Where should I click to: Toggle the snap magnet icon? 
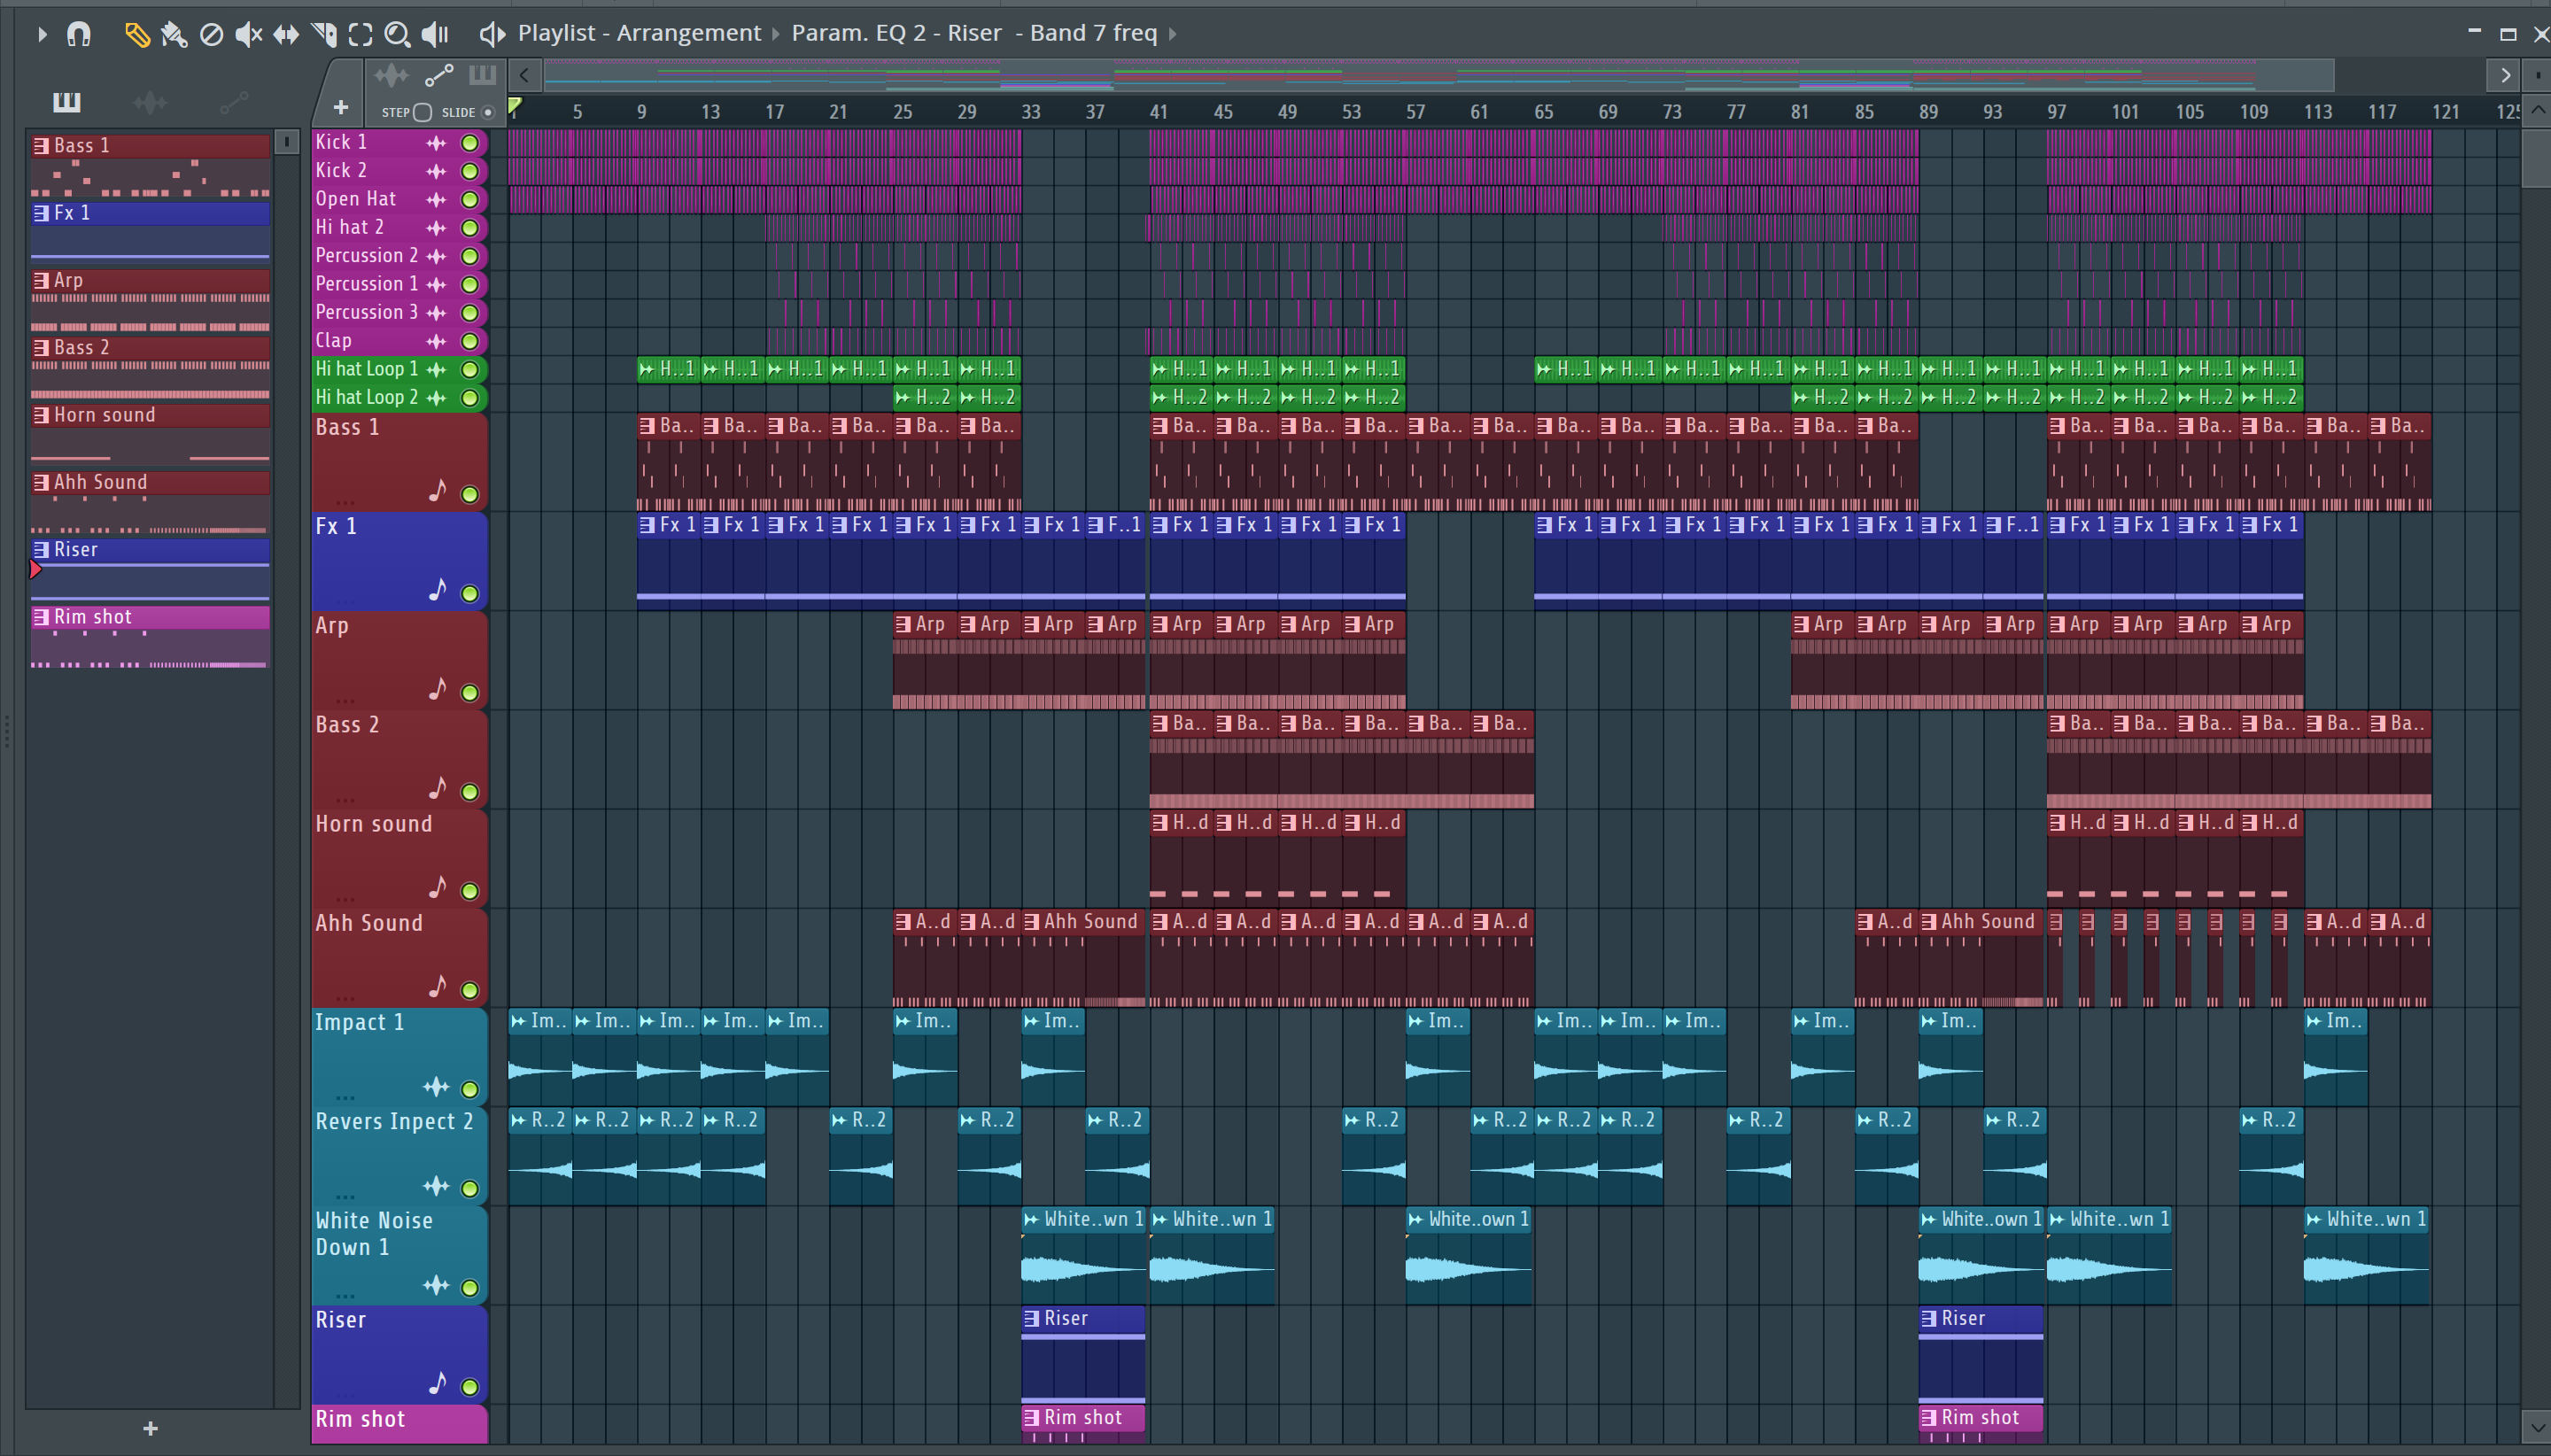[79, 34]
